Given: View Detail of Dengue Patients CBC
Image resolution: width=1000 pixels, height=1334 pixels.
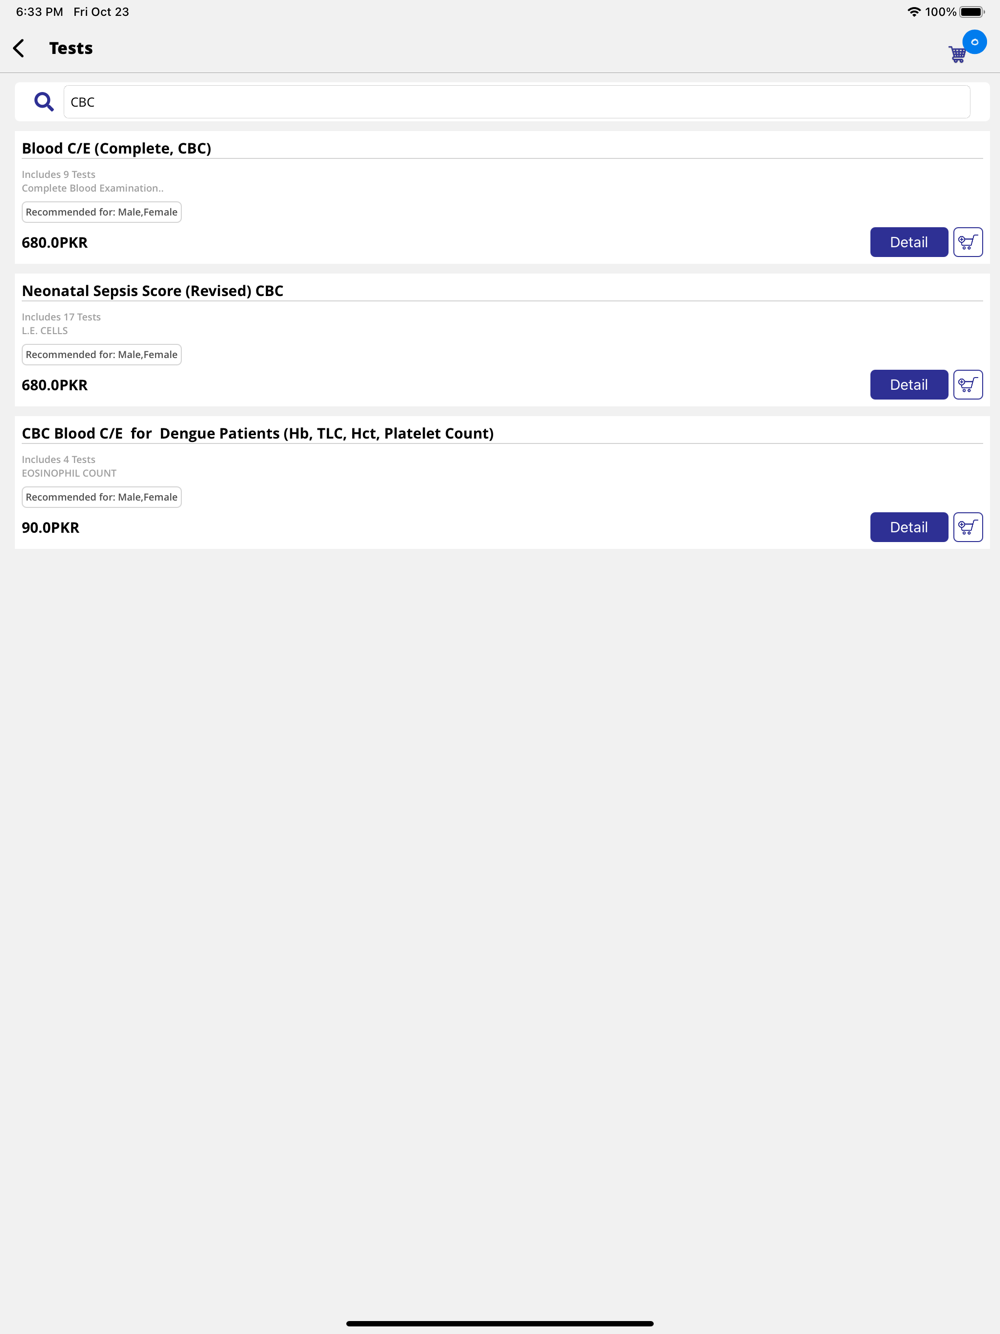Looking at the screenshot, I should pos(908,527).
